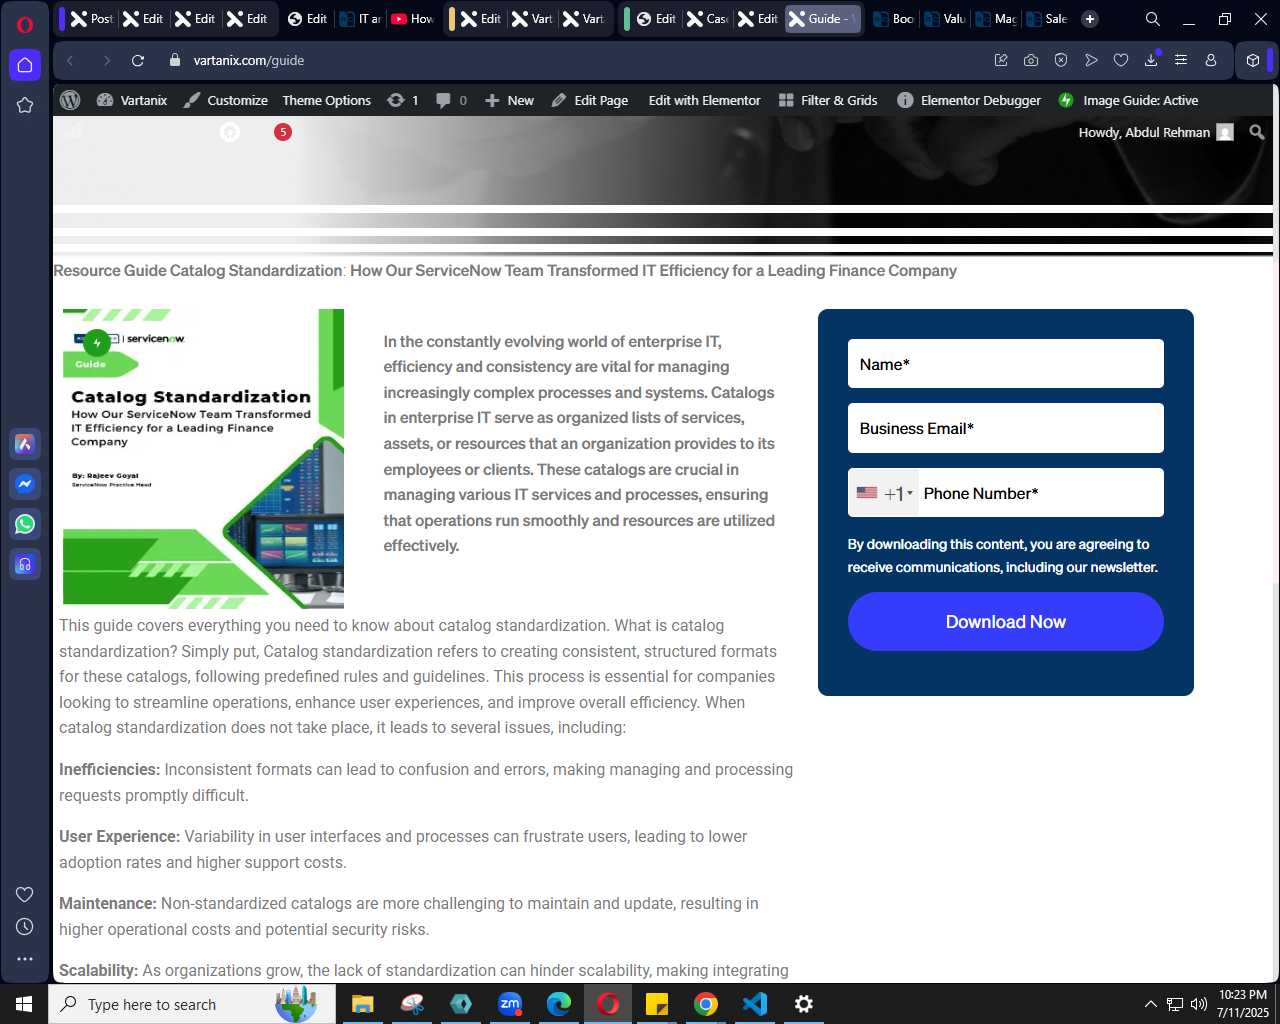This screenshot has height=1024, width=1280.
Task: Switch to the YouTube 'How' tab
Action: point(412,19)
